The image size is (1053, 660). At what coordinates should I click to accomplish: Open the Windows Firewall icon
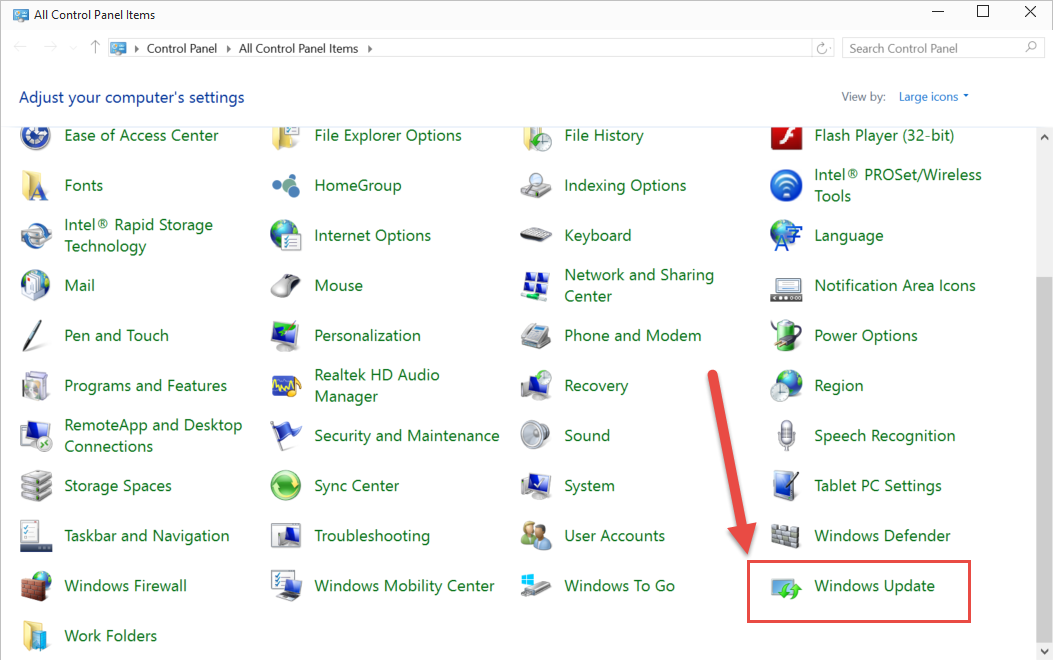(36, 586)
